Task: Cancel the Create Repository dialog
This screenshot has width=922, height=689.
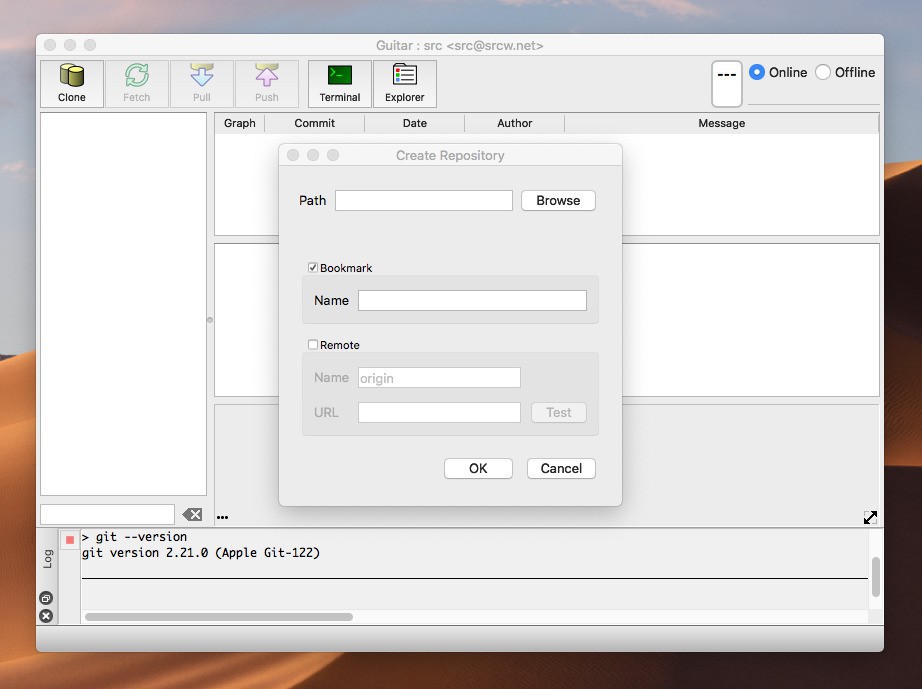Action: (x=561, y=468)
